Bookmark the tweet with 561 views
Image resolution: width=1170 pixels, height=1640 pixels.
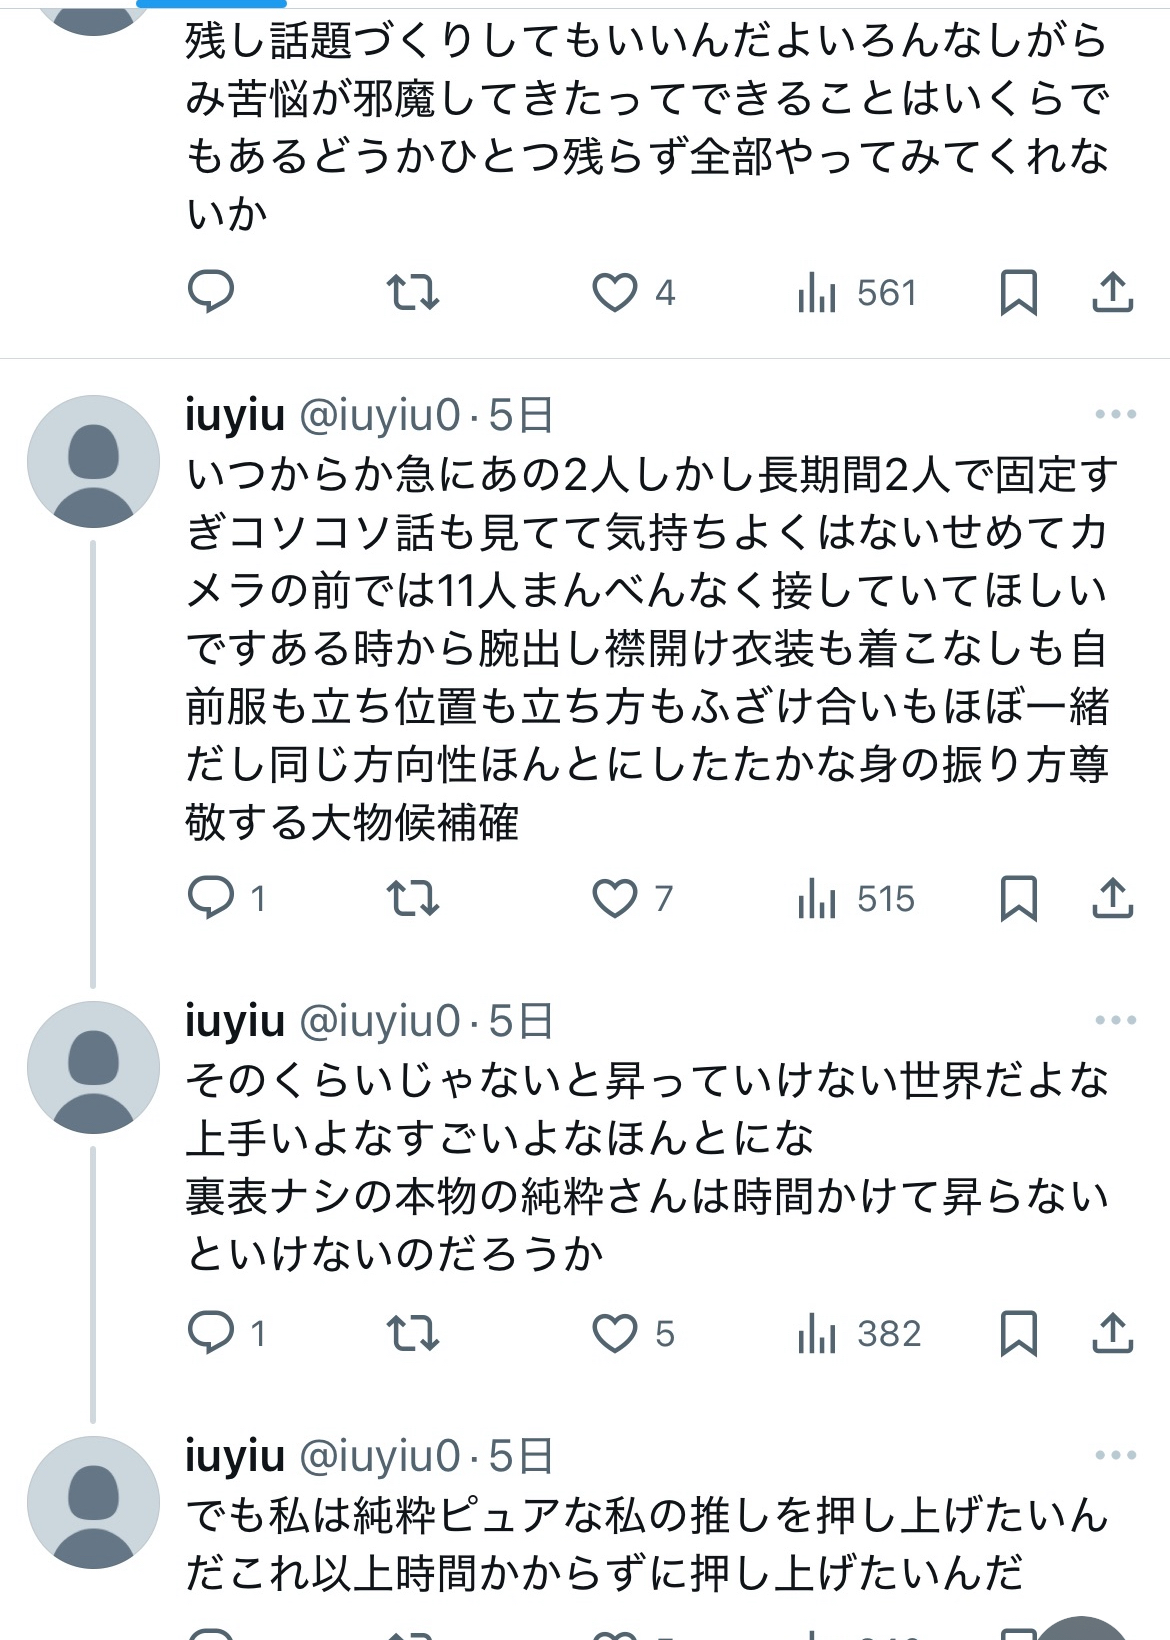(x=1018, y=293)
